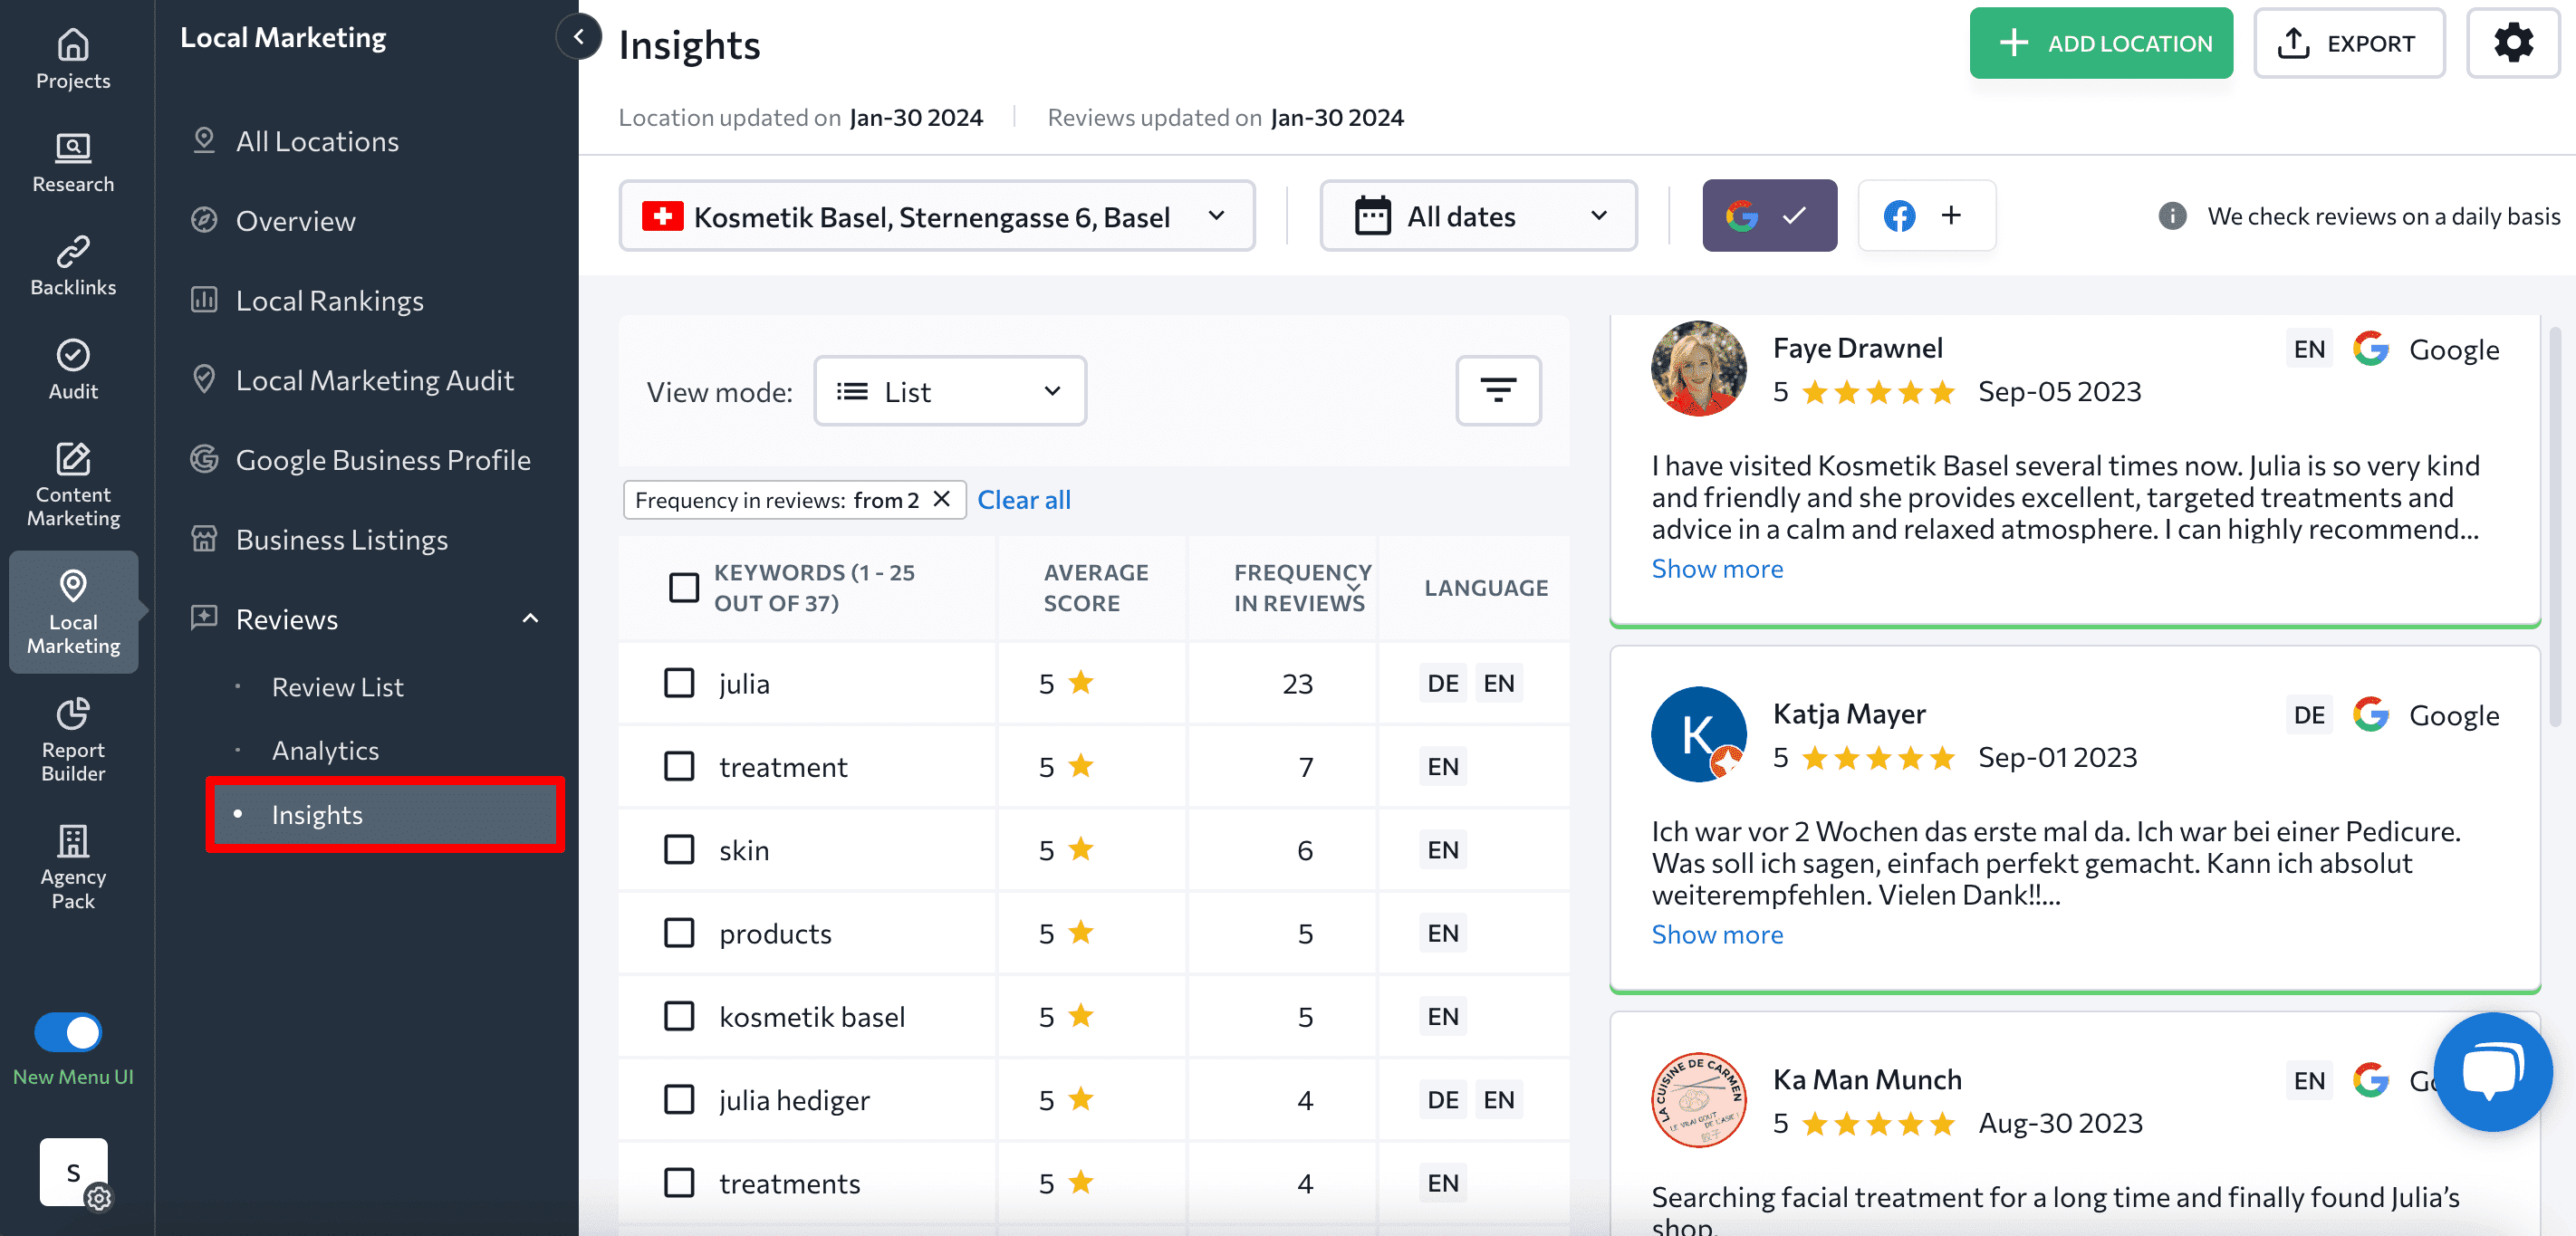Show more of Faye Drawnel's review

[x=1716, y=568]
